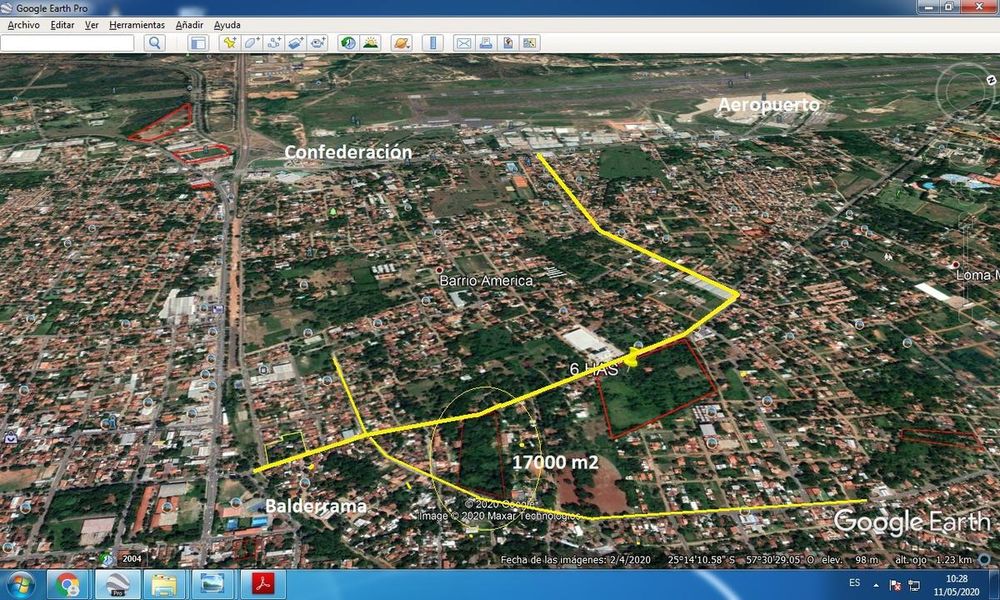Expand the Añadir menu

coord(189,25)
